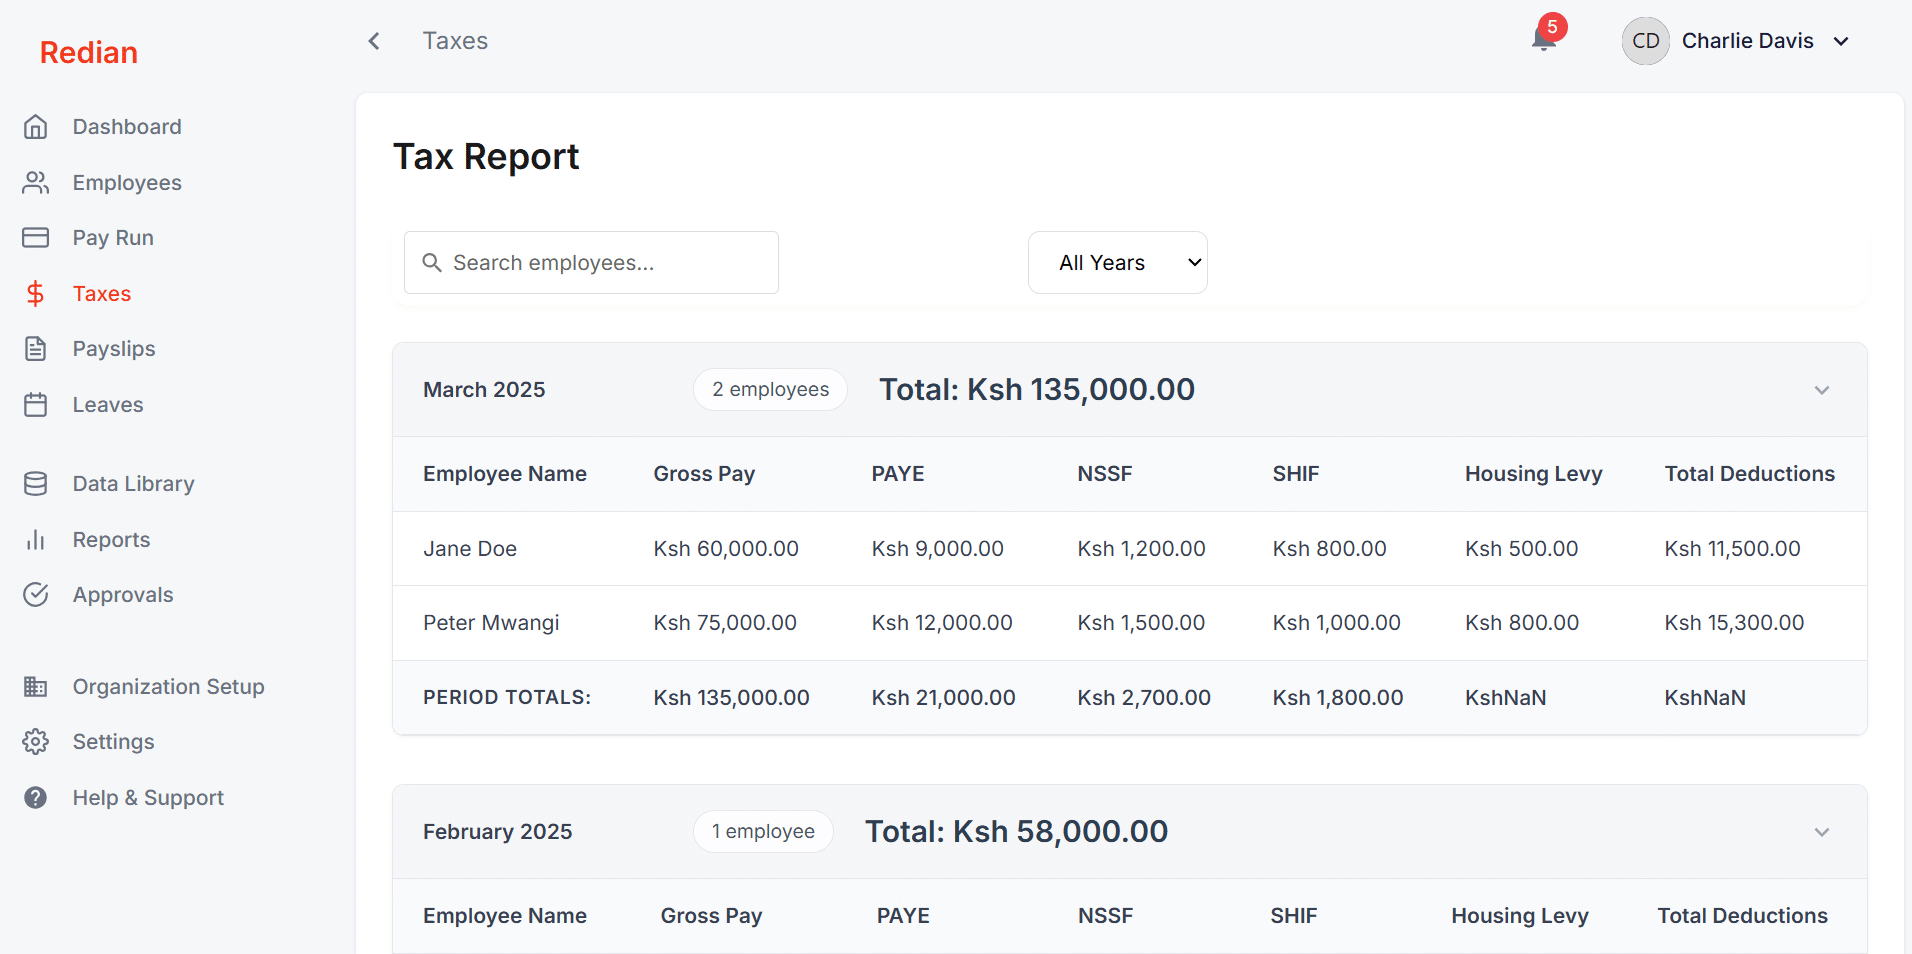Image resolution: width=1912 pixels, height=954 pixels.
Task: Open the Charlie Davis account menu arrow
Action: (x=1841, y=41)
